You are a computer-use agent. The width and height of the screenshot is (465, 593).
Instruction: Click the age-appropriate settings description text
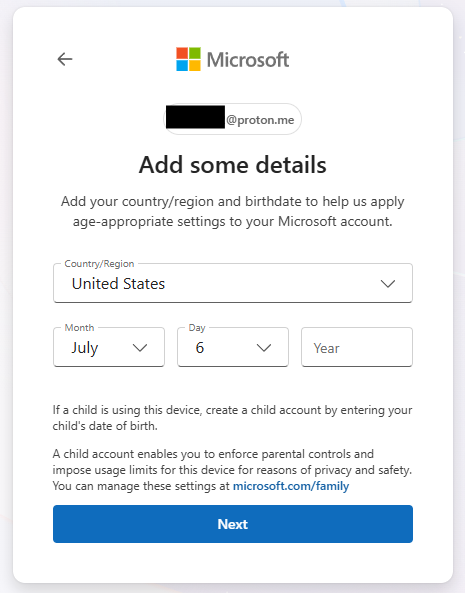(232, 211)
